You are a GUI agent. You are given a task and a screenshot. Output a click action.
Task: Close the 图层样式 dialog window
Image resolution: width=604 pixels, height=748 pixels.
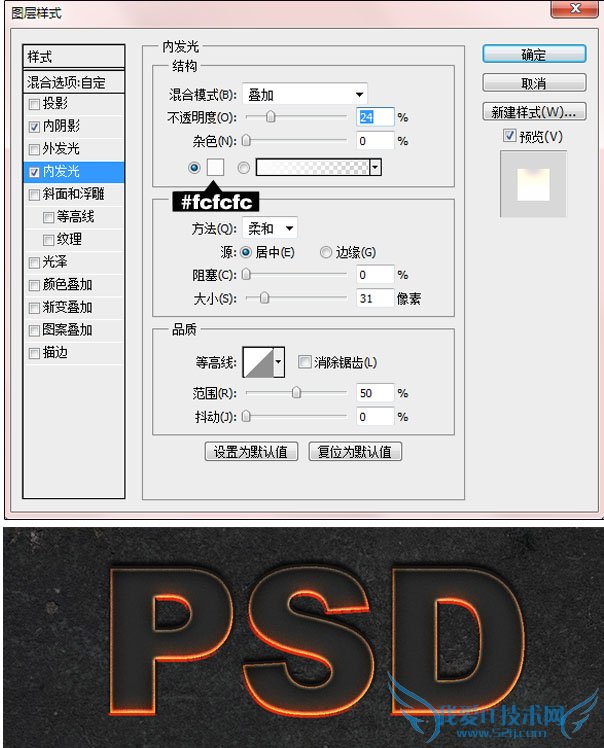coord(575,8)
